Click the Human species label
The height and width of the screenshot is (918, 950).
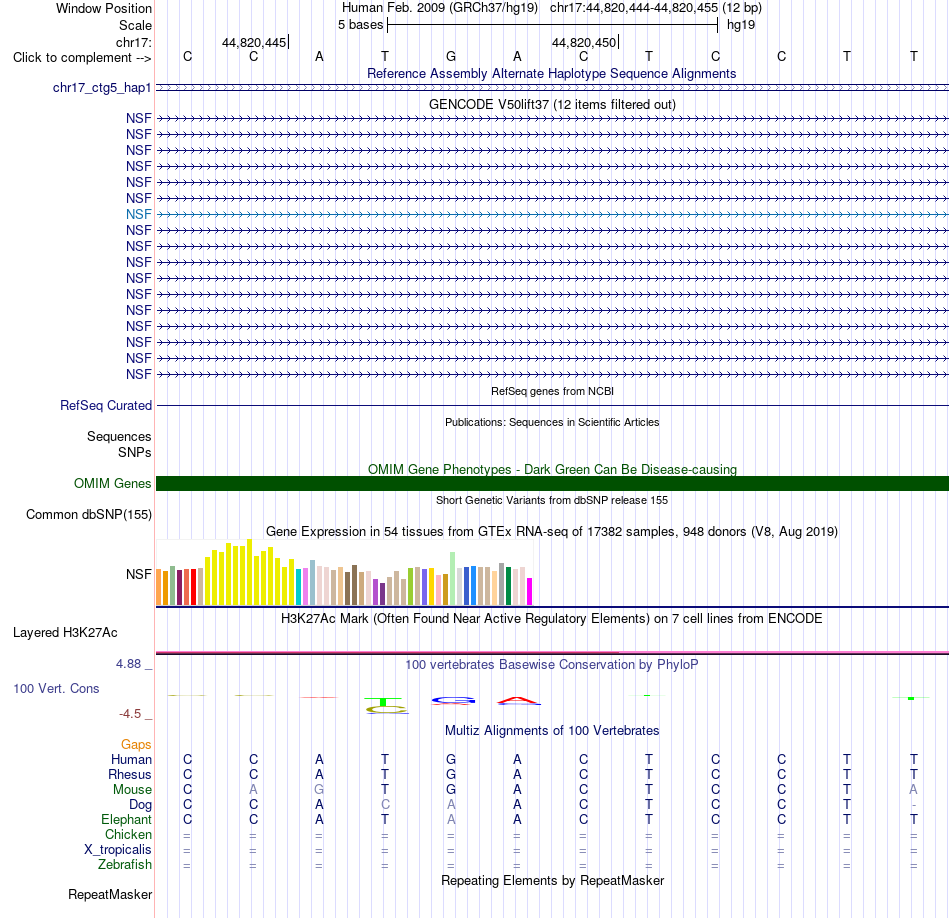131,759
